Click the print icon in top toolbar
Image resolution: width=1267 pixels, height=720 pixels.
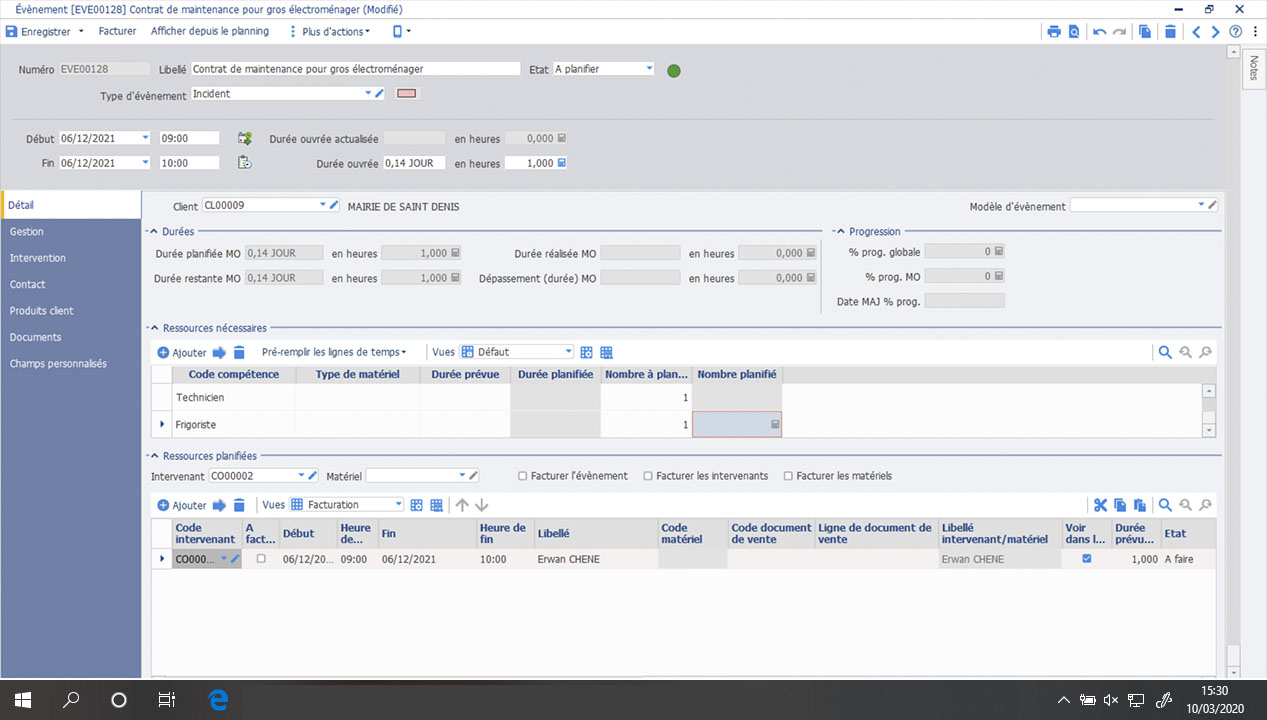(1054, 31)
